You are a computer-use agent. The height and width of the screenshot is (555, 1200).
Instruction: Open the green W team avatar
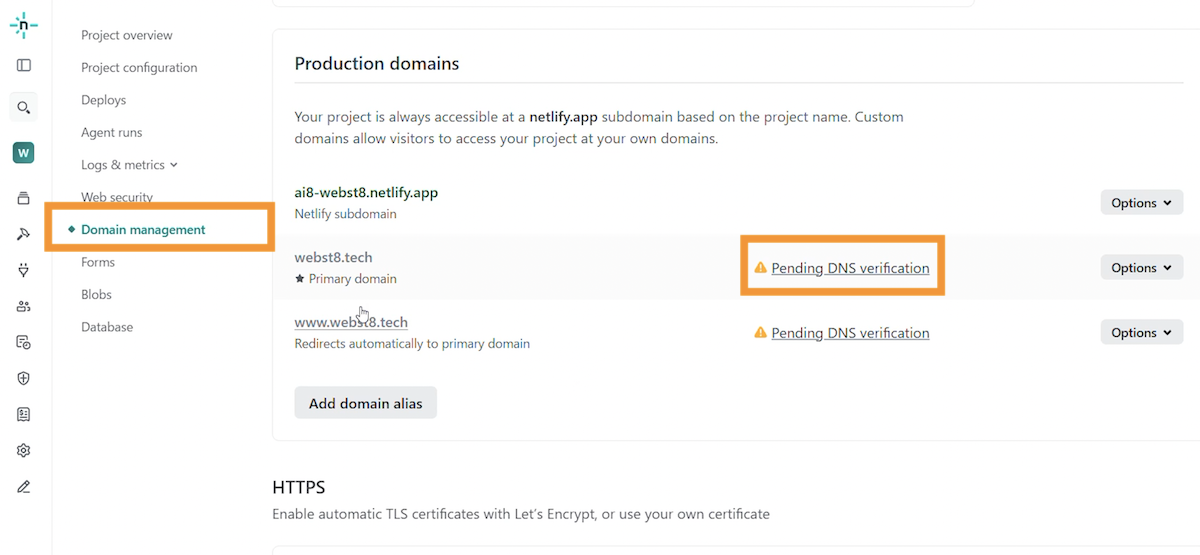pos(23,153)
